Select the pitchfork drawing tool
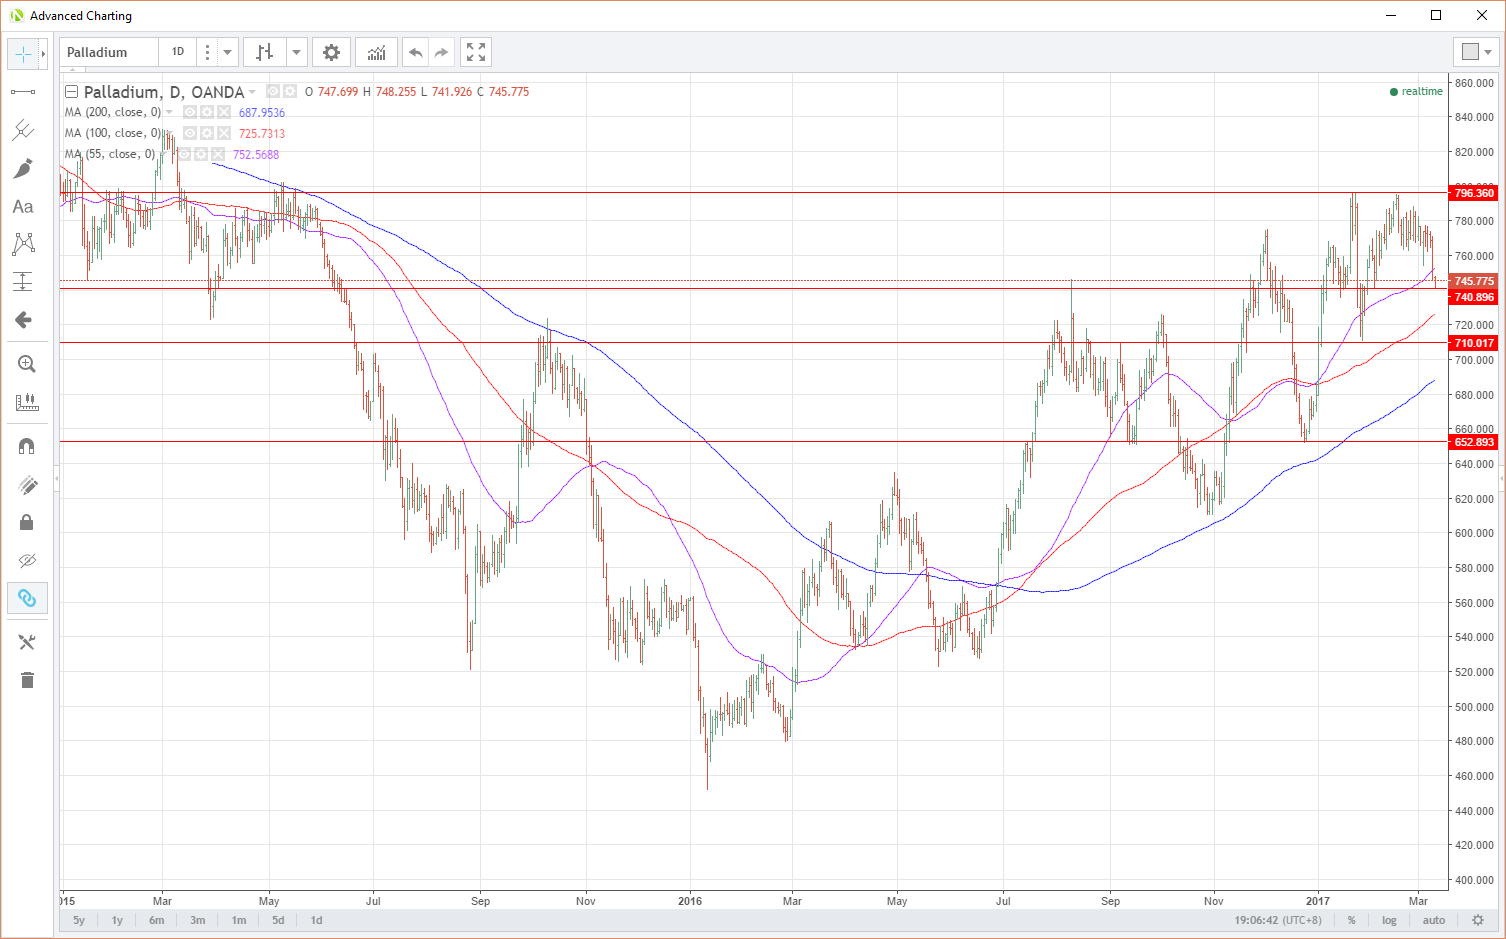The width and height of the screenshot is (1506, 939). click(23, 130)
